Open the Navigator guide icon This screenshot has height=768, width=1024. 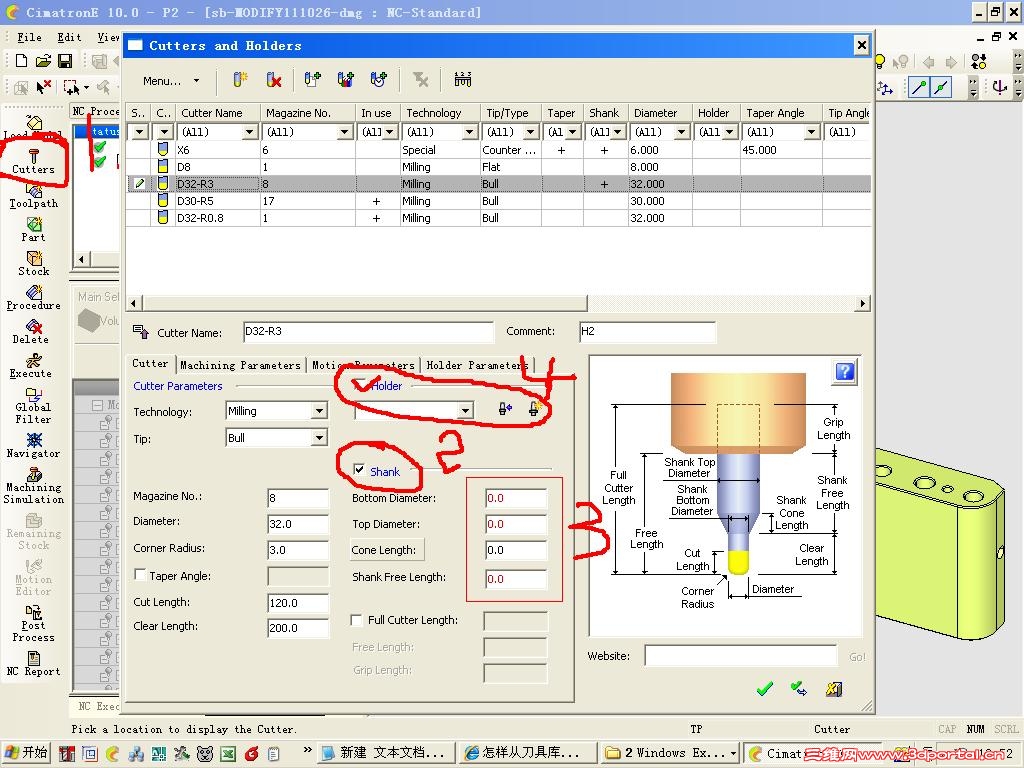point(33,445)
